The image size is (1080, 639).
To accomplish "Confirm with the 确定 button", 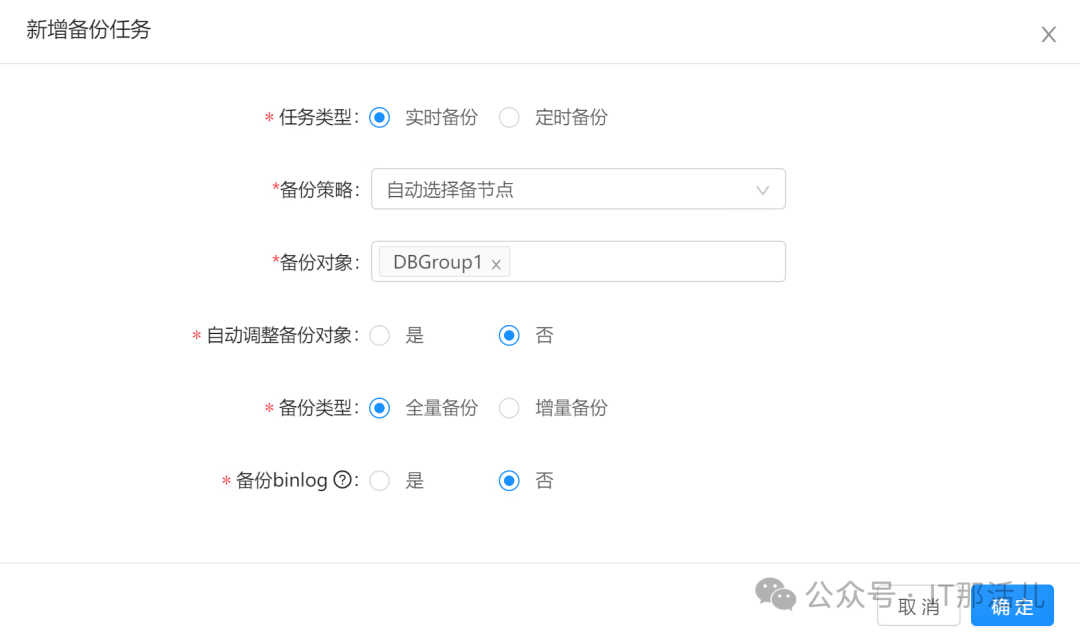I will pos(1012,606).
